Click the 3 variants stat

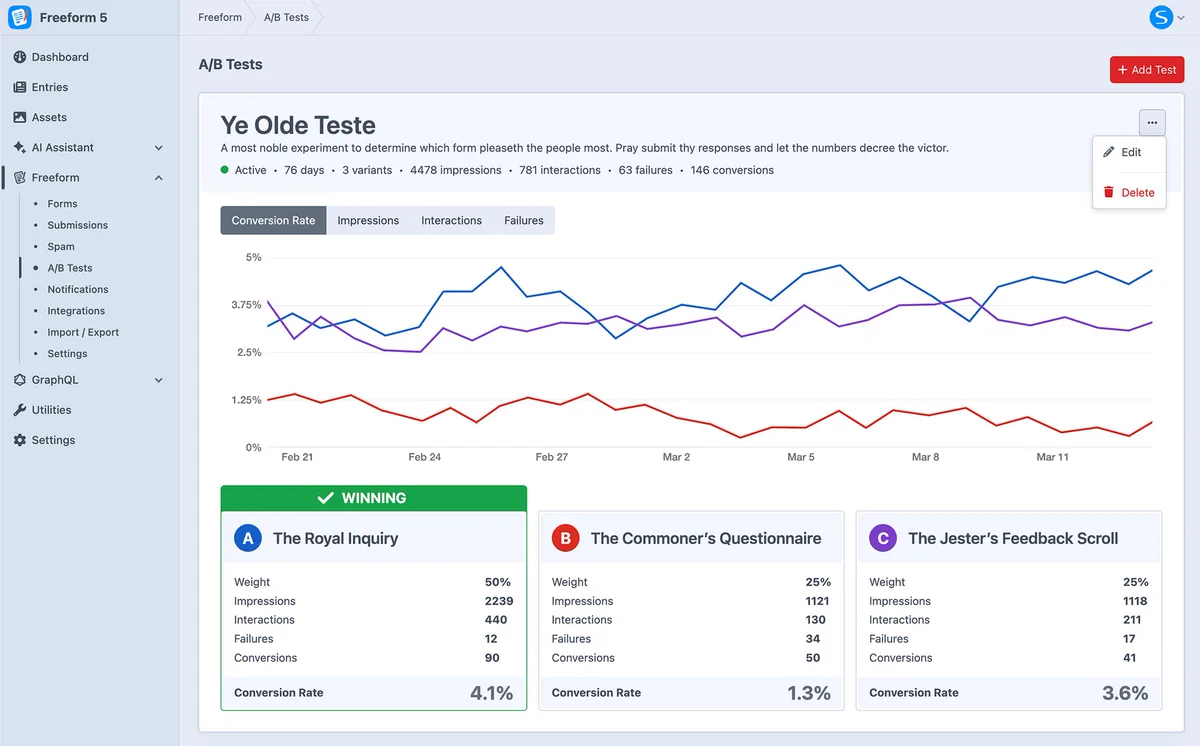[367, 170]
